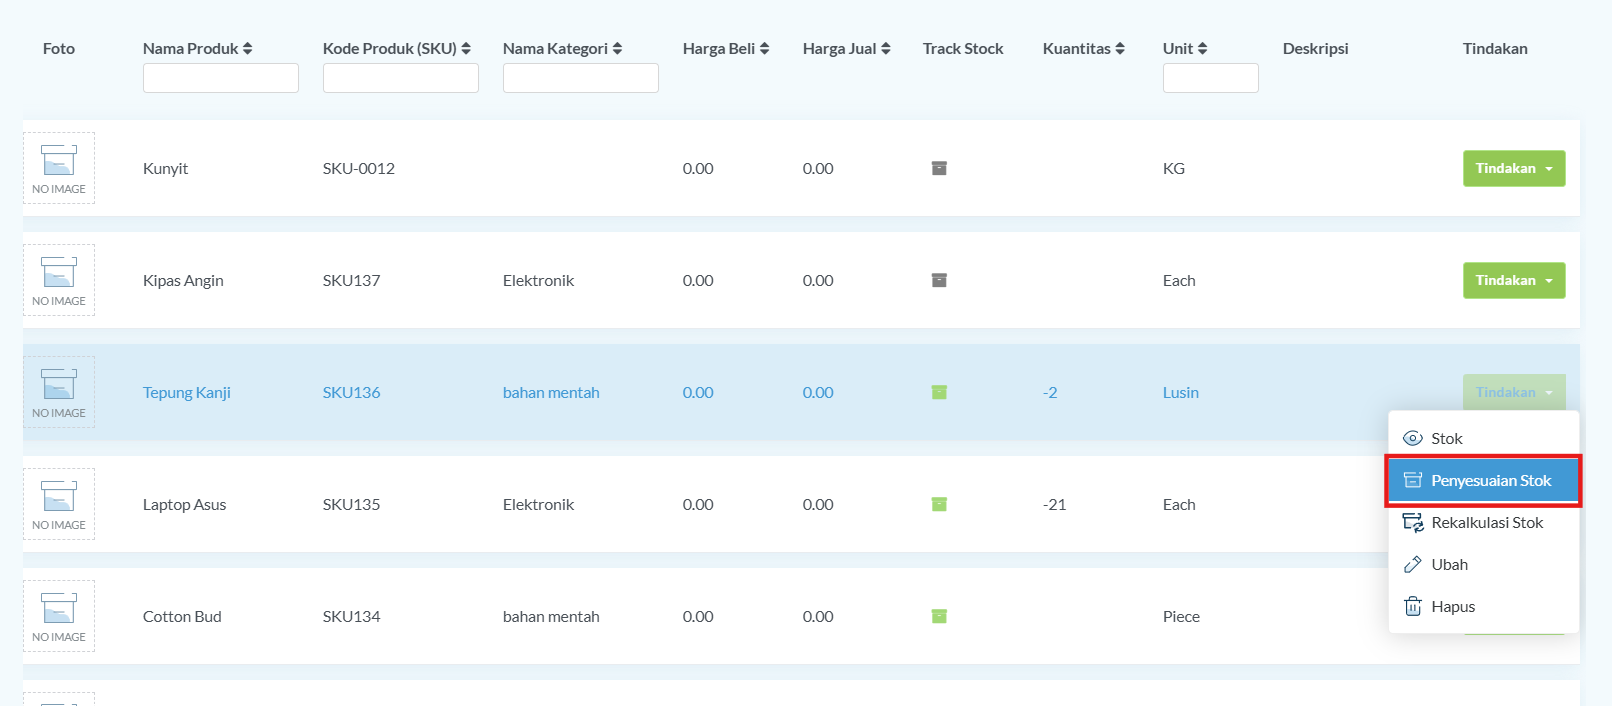Sort by Kode Produk (SKU) column arrows
Image resolution: width=1612 pixels, height=706 pixels.
click(x=466, y=48)
